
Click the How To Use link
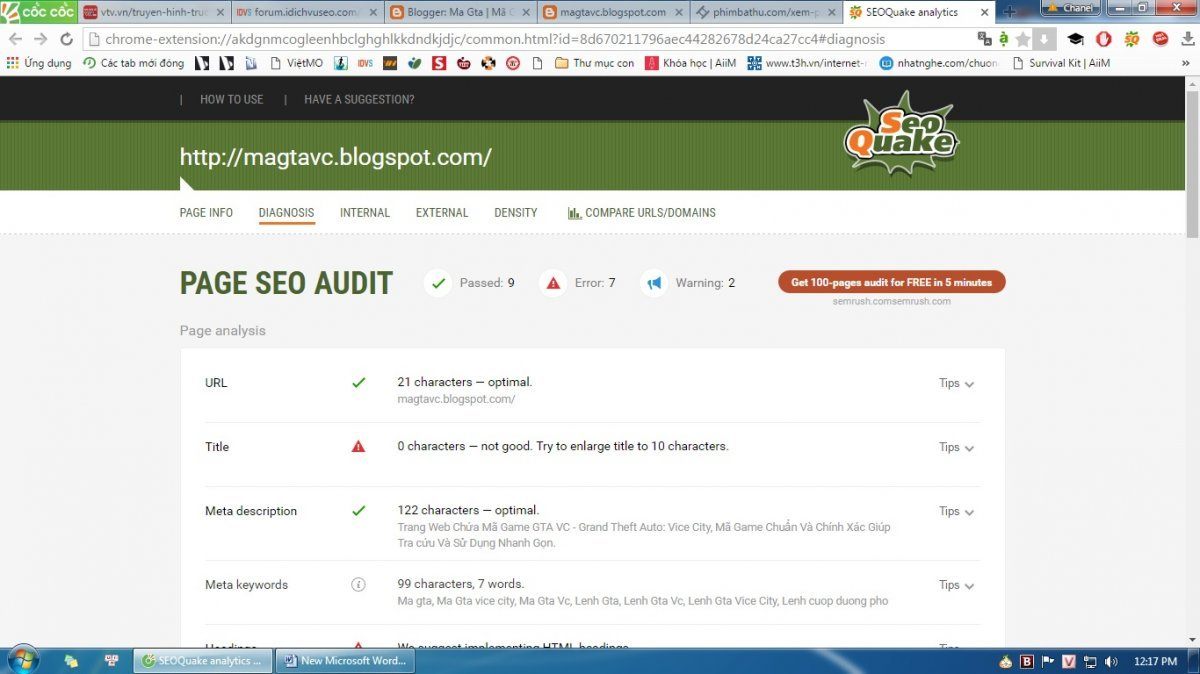pyautogui.click(x=231, y=99)
